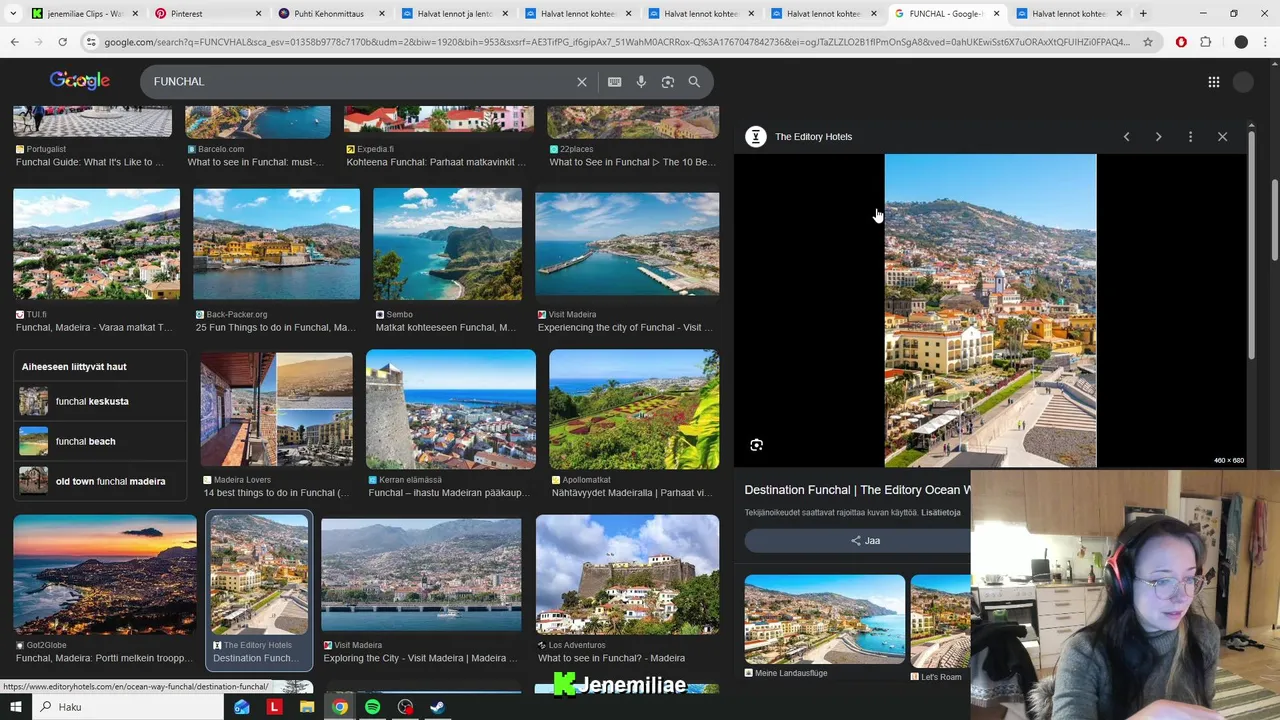Open the red Opera-style extension icon
Image resolution: width=1280 pixels, height=720 pixels.
tap(1181, 42)
